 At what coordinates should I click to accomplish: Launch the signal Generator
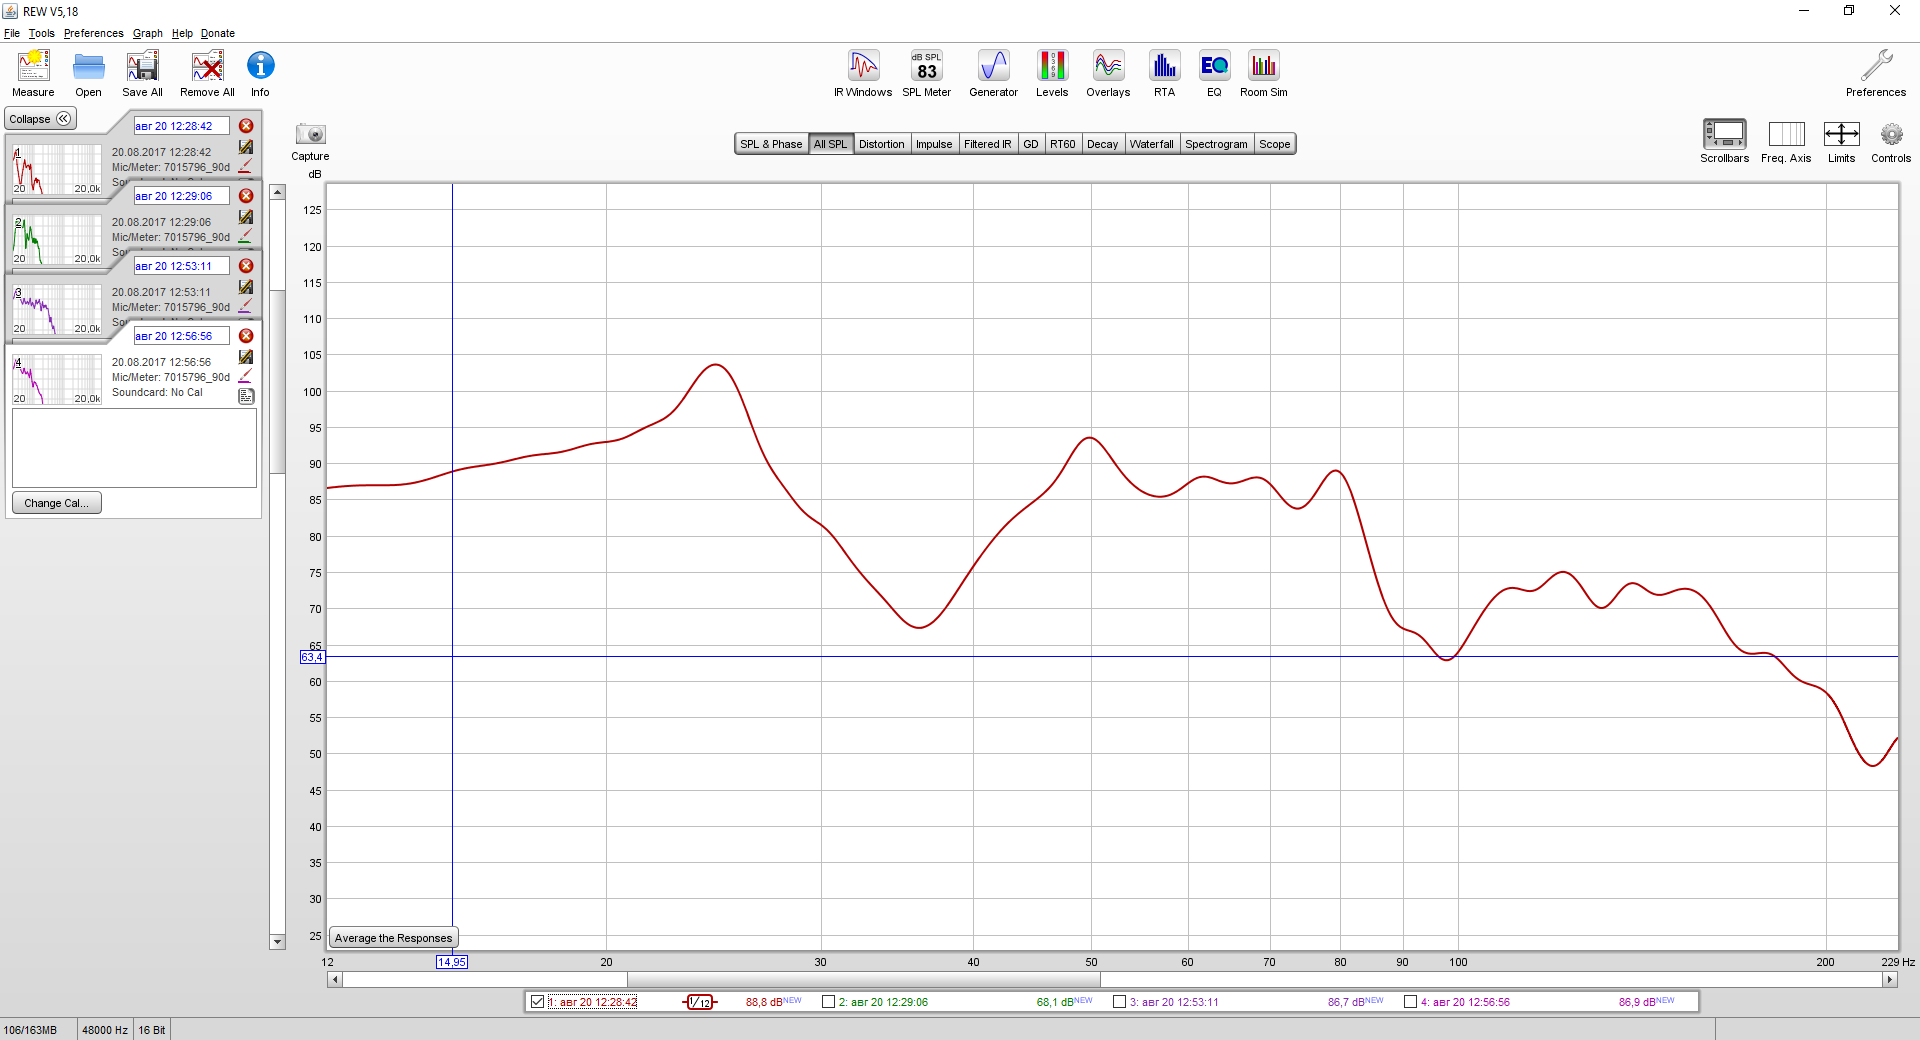[993, 74]
